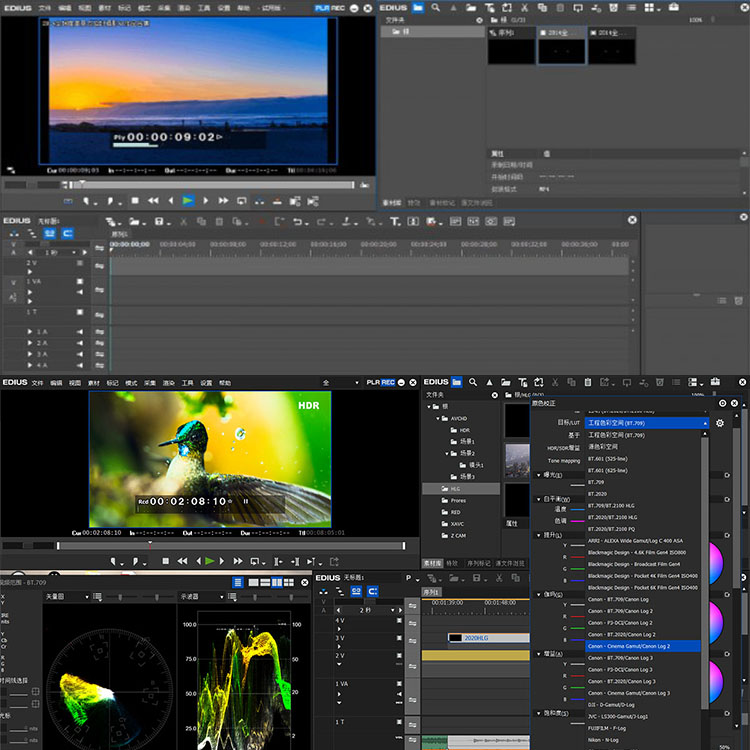Click the list layout icon in the scope panel

[x=238, y=582]
